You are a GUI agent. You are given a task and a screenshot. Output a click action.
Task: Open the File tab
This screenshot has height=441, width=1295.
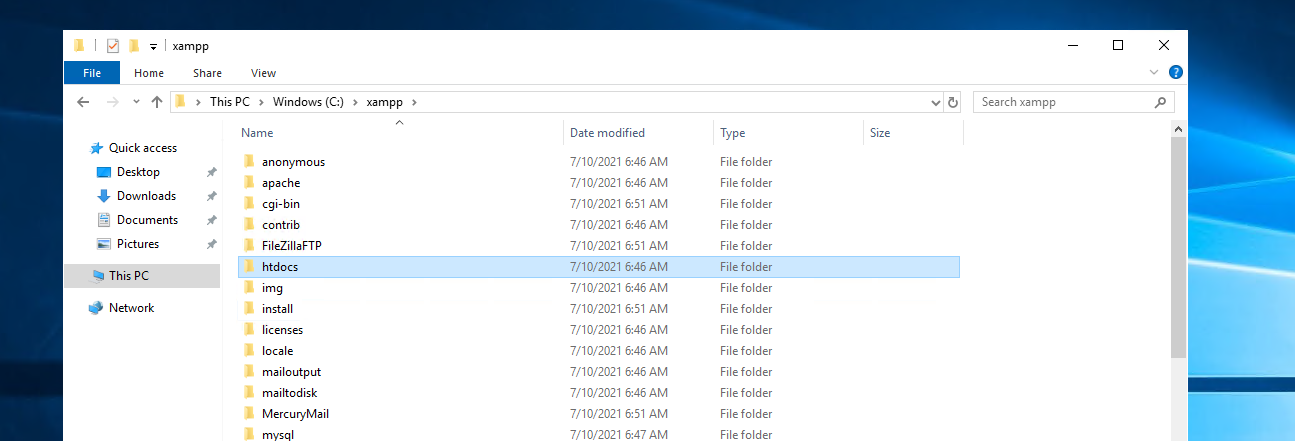click(92, 73)
